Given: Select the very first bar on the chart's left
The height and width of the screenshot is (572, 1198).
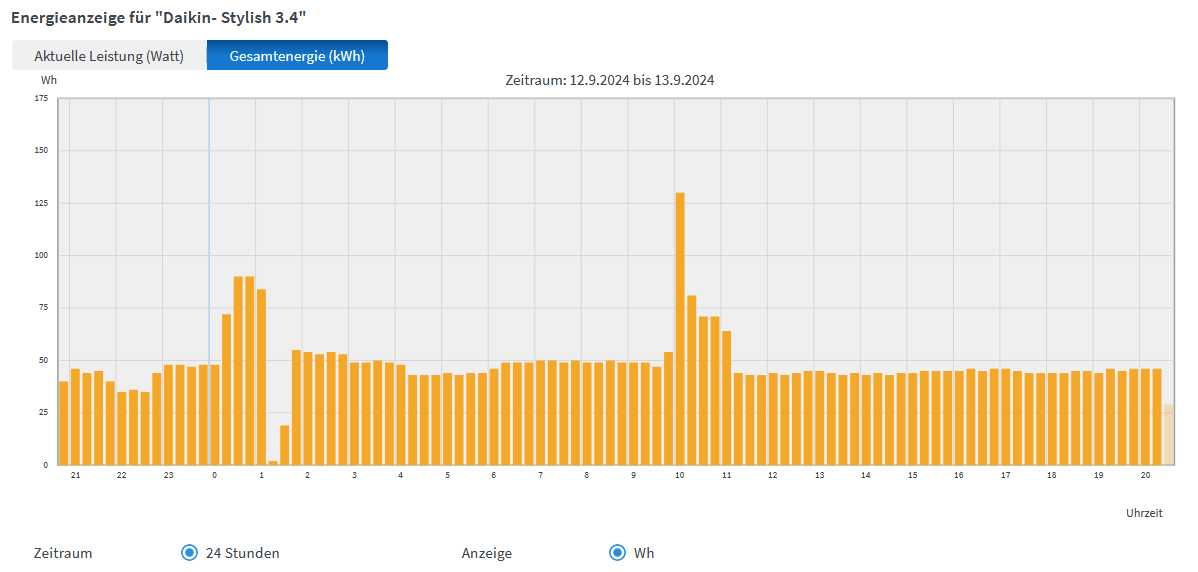Looking at the screenshot, I should point(64,423).
